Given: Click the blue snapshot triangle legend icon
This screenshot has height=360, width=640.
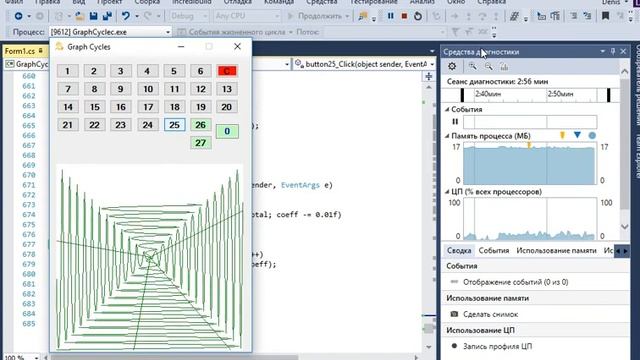Looking at the screenshot, I should pos(577,135).
